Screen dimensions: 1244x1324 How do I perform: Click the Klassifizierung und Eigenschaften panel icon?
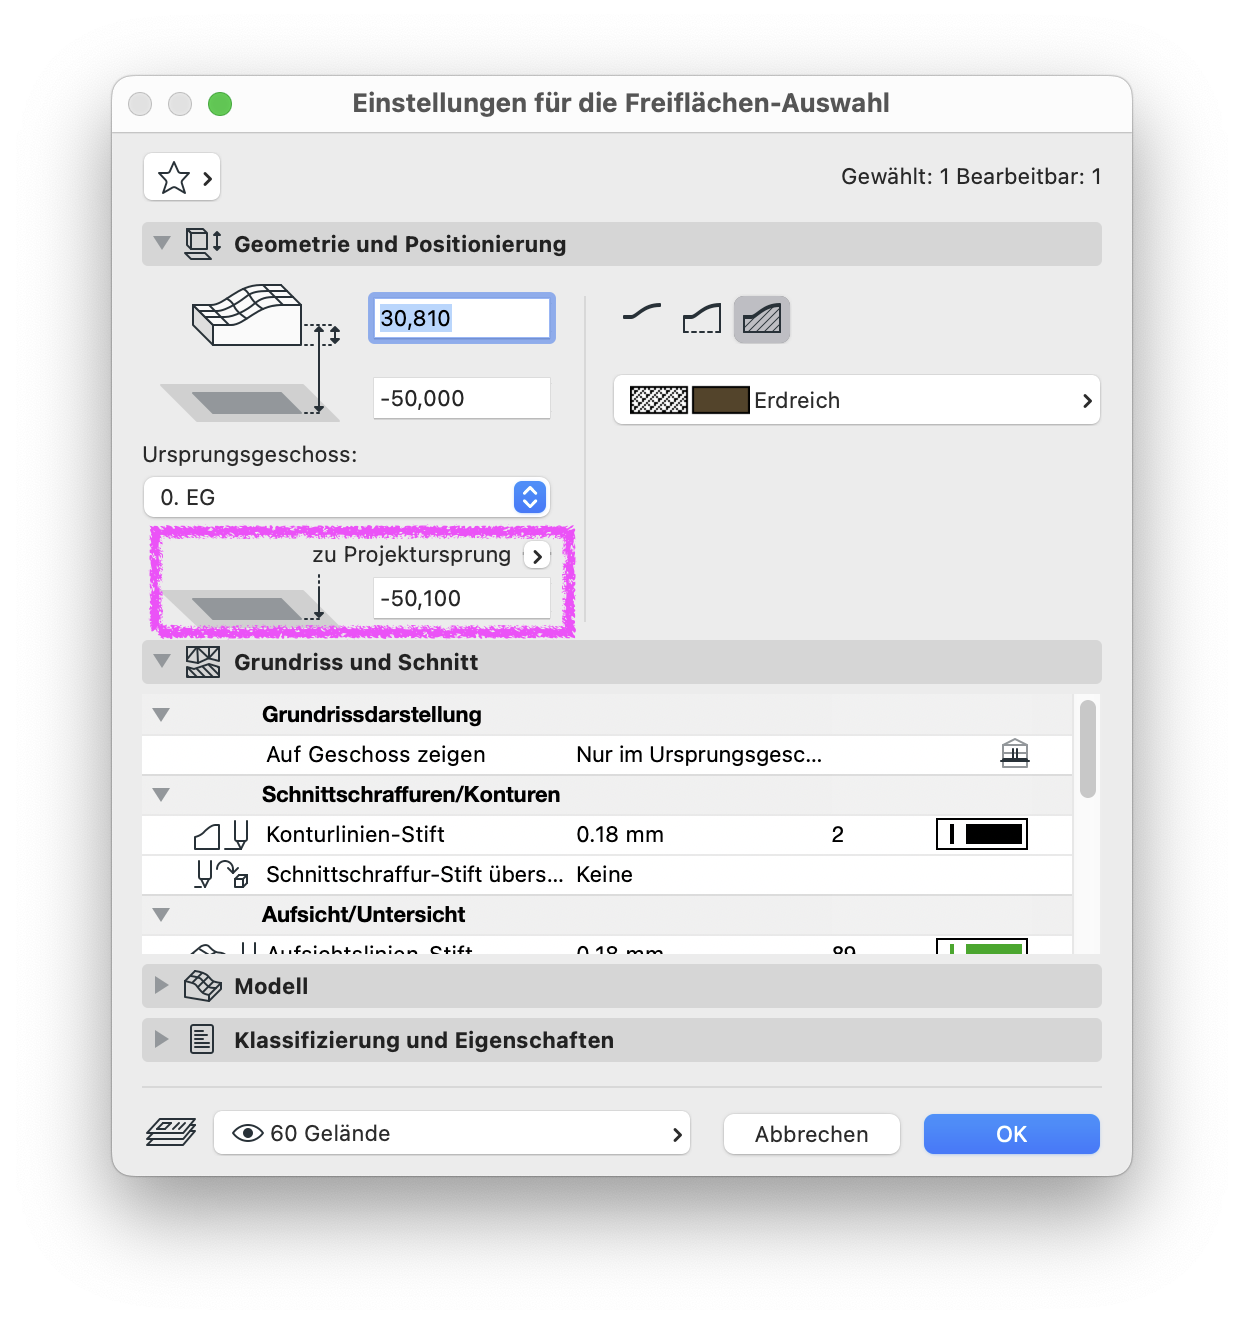tap(202, 1040)
